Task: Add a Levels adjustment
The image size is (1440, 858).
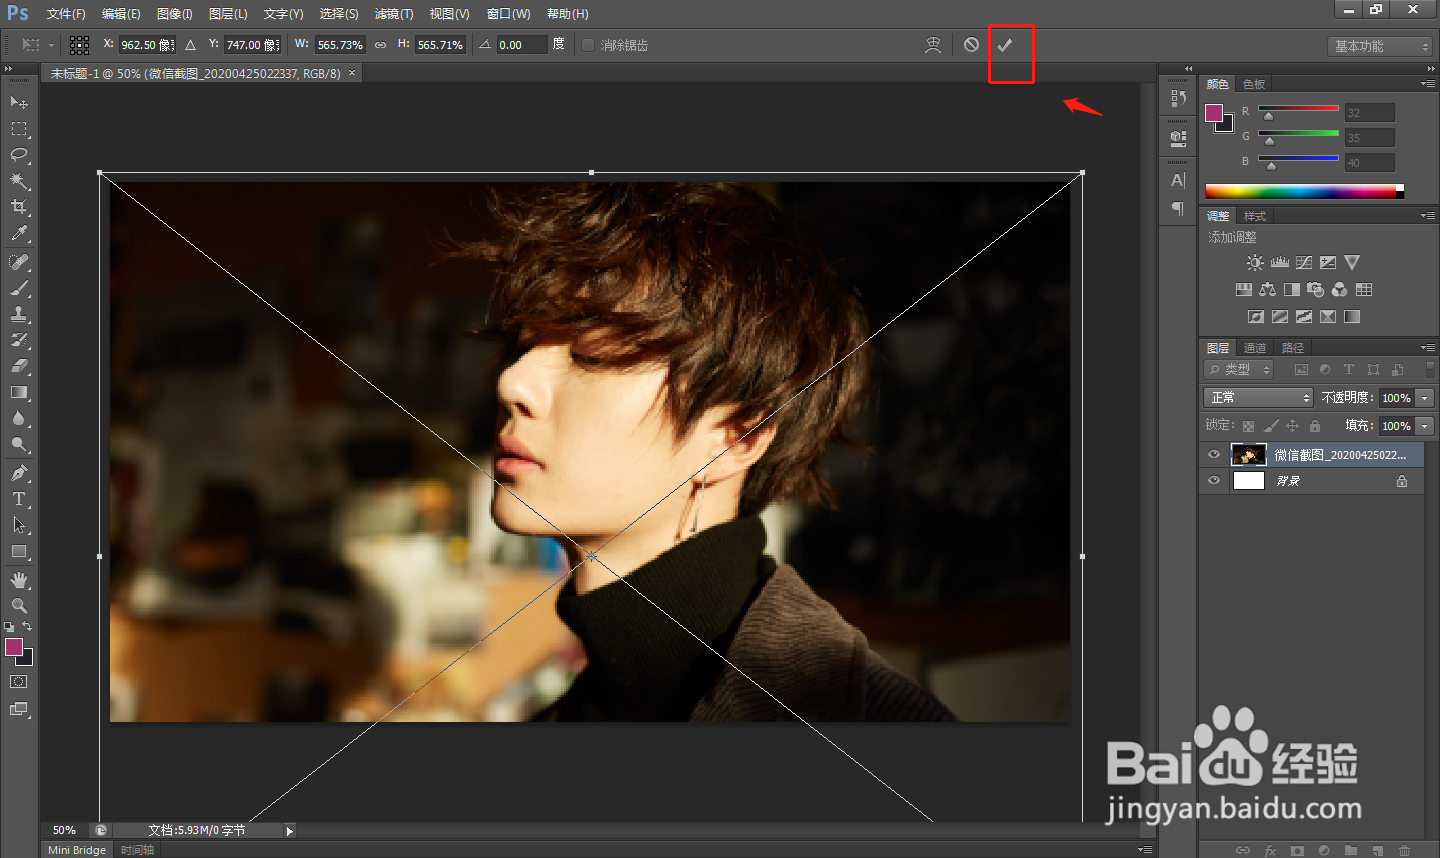Action: coord(1280,263)
